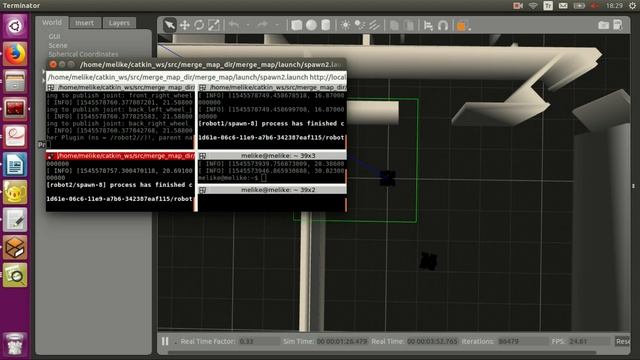Open LibreOffice Writer from the dock
This screenshot has height=360, width=640.
[x=15, y=164]
